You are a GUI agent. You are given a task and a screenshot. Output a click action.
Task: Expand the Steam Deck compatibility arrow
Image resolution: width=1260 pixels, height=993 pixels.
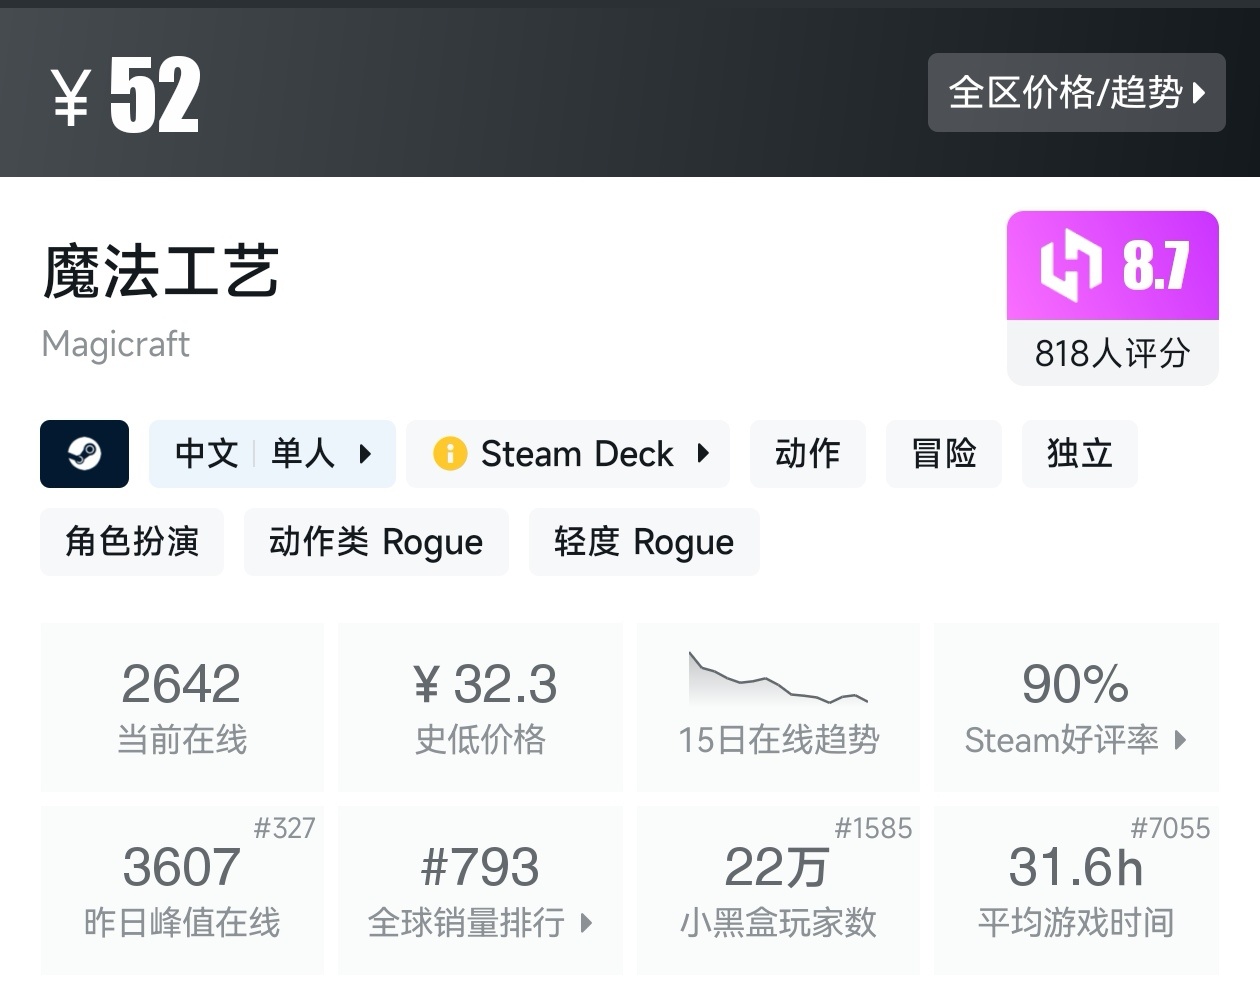(703, 454)
